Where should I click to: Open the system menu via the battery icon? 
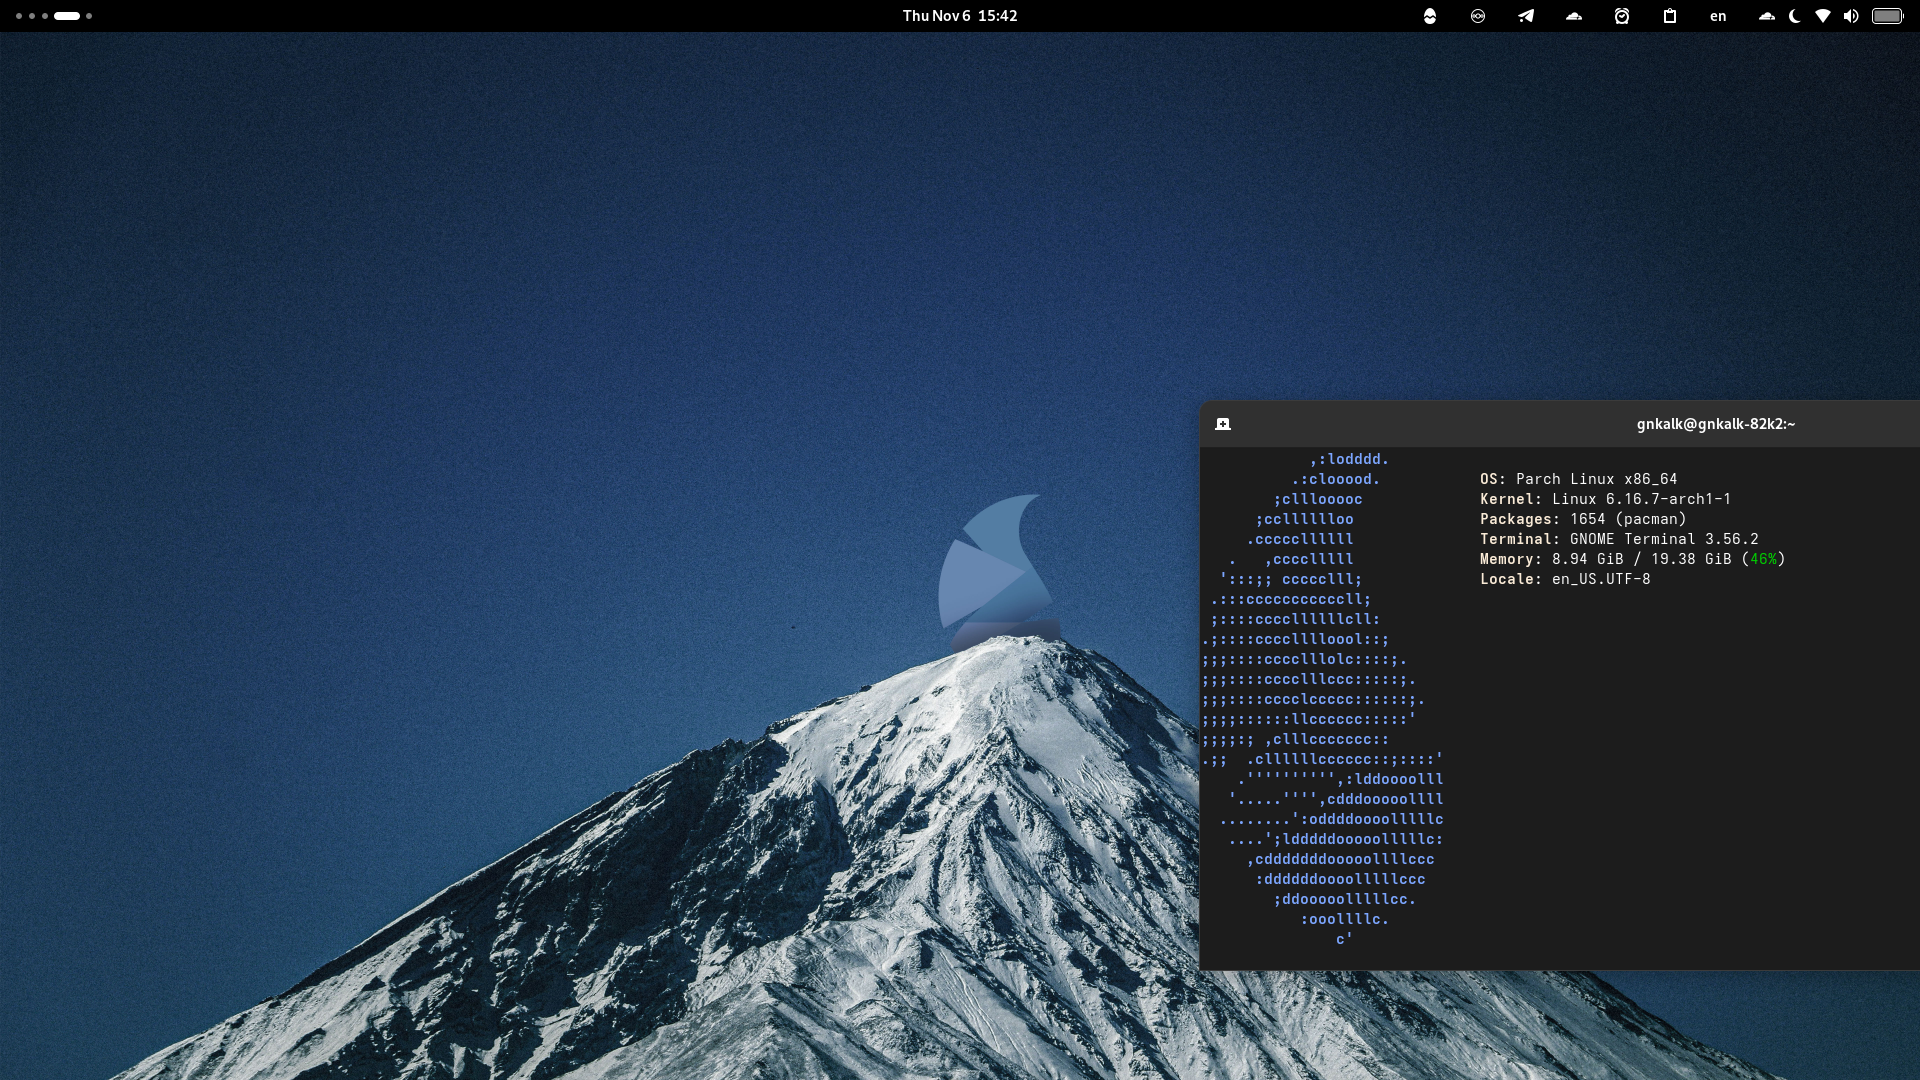point(1887,16)
